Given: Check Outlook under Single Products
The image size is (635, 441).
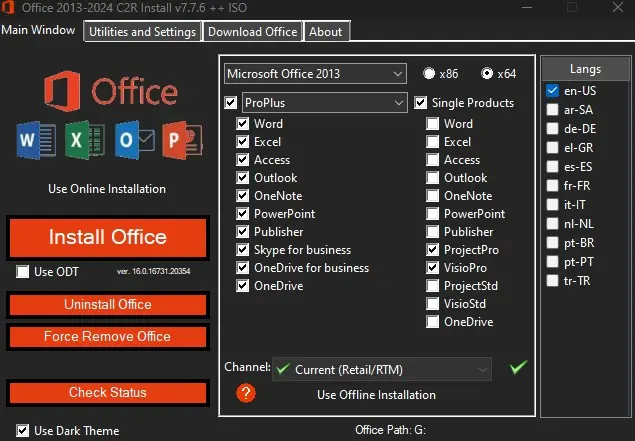Looking at the screenshot, I should [x=433, y=177].
